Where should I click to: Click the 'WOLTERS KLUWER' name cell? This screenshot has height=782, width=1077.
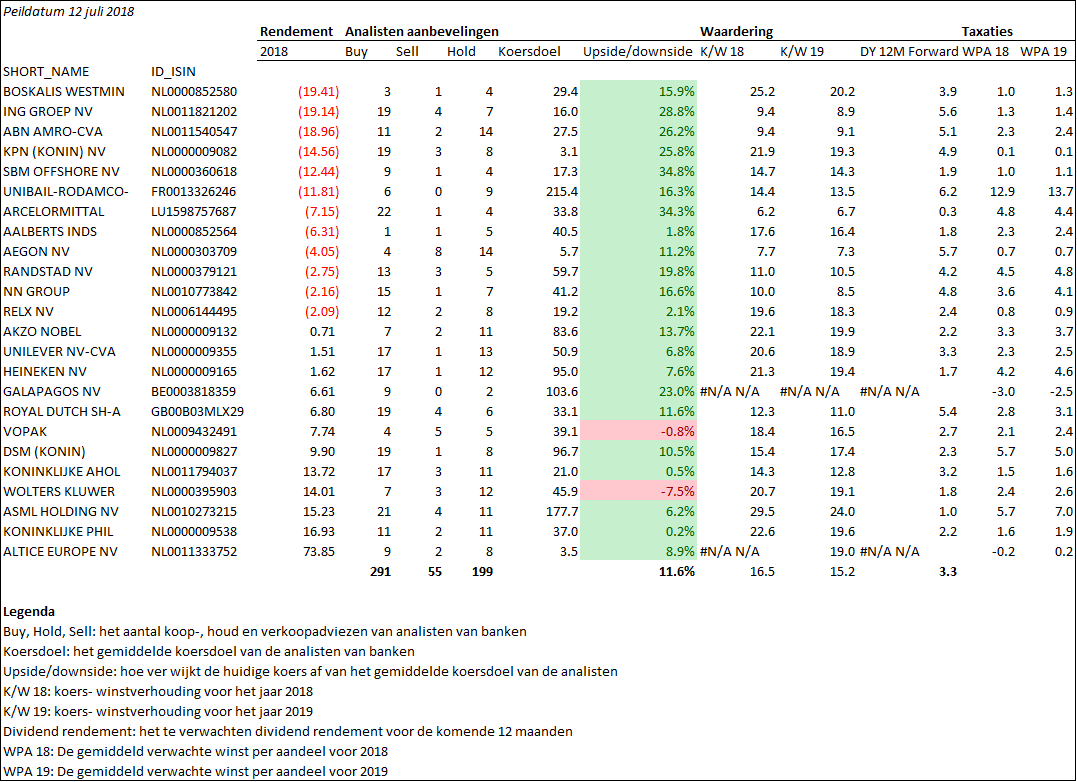pos(59,491)
